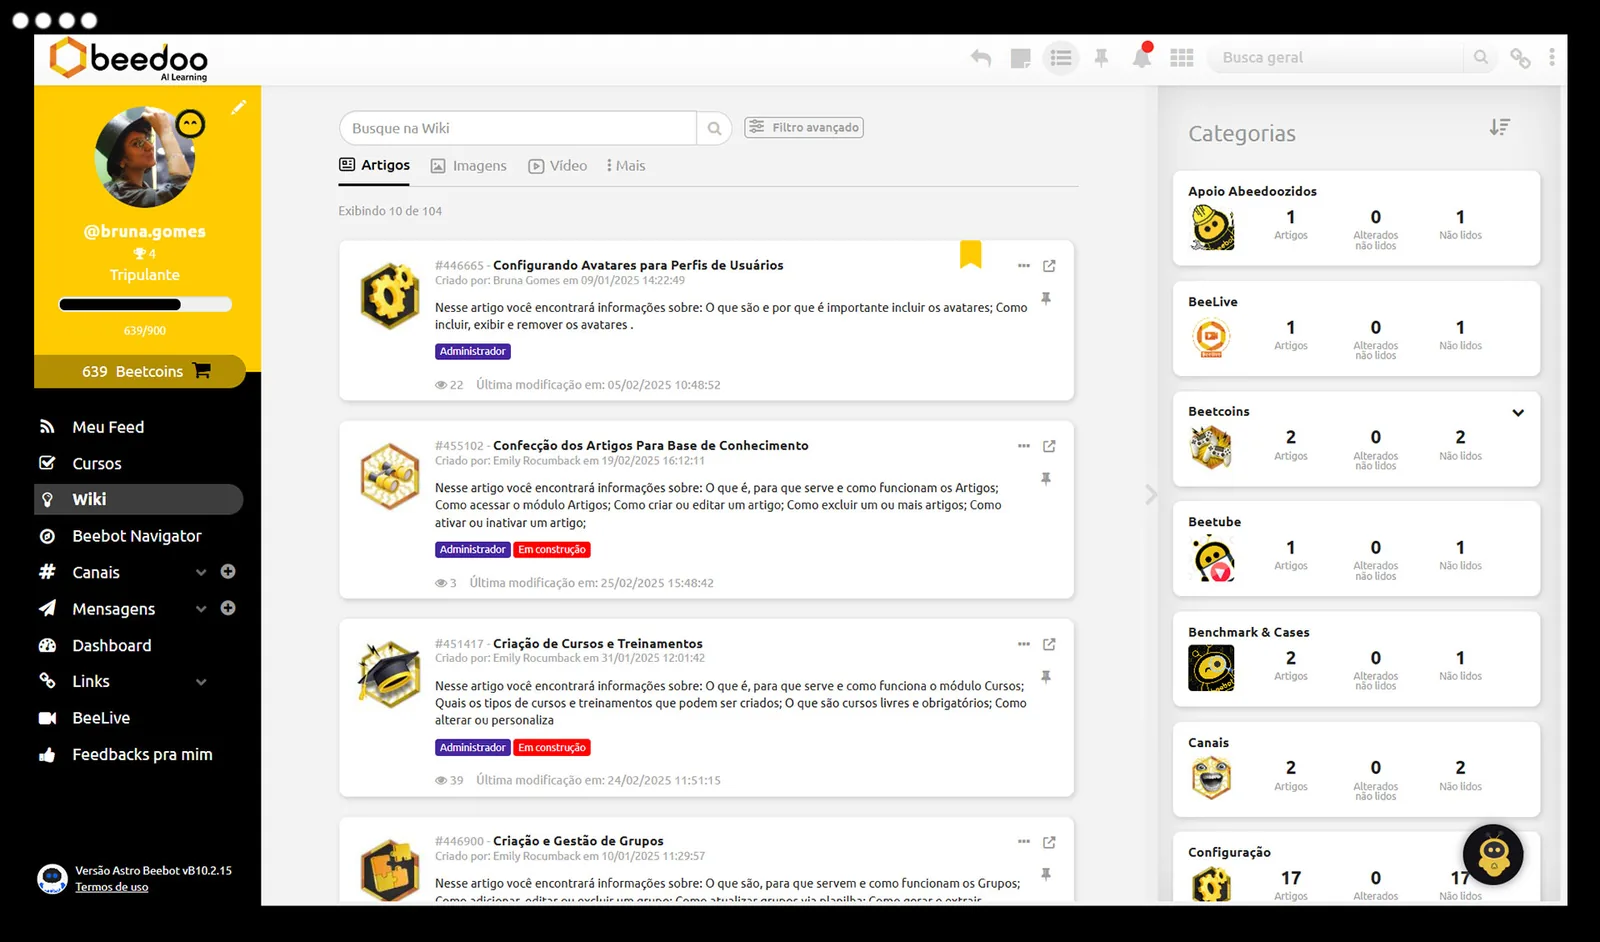Open article 446665 in new window
Image resolution: width=1600 pixels, height=942 pixels.
click(x=1049, y=266)
